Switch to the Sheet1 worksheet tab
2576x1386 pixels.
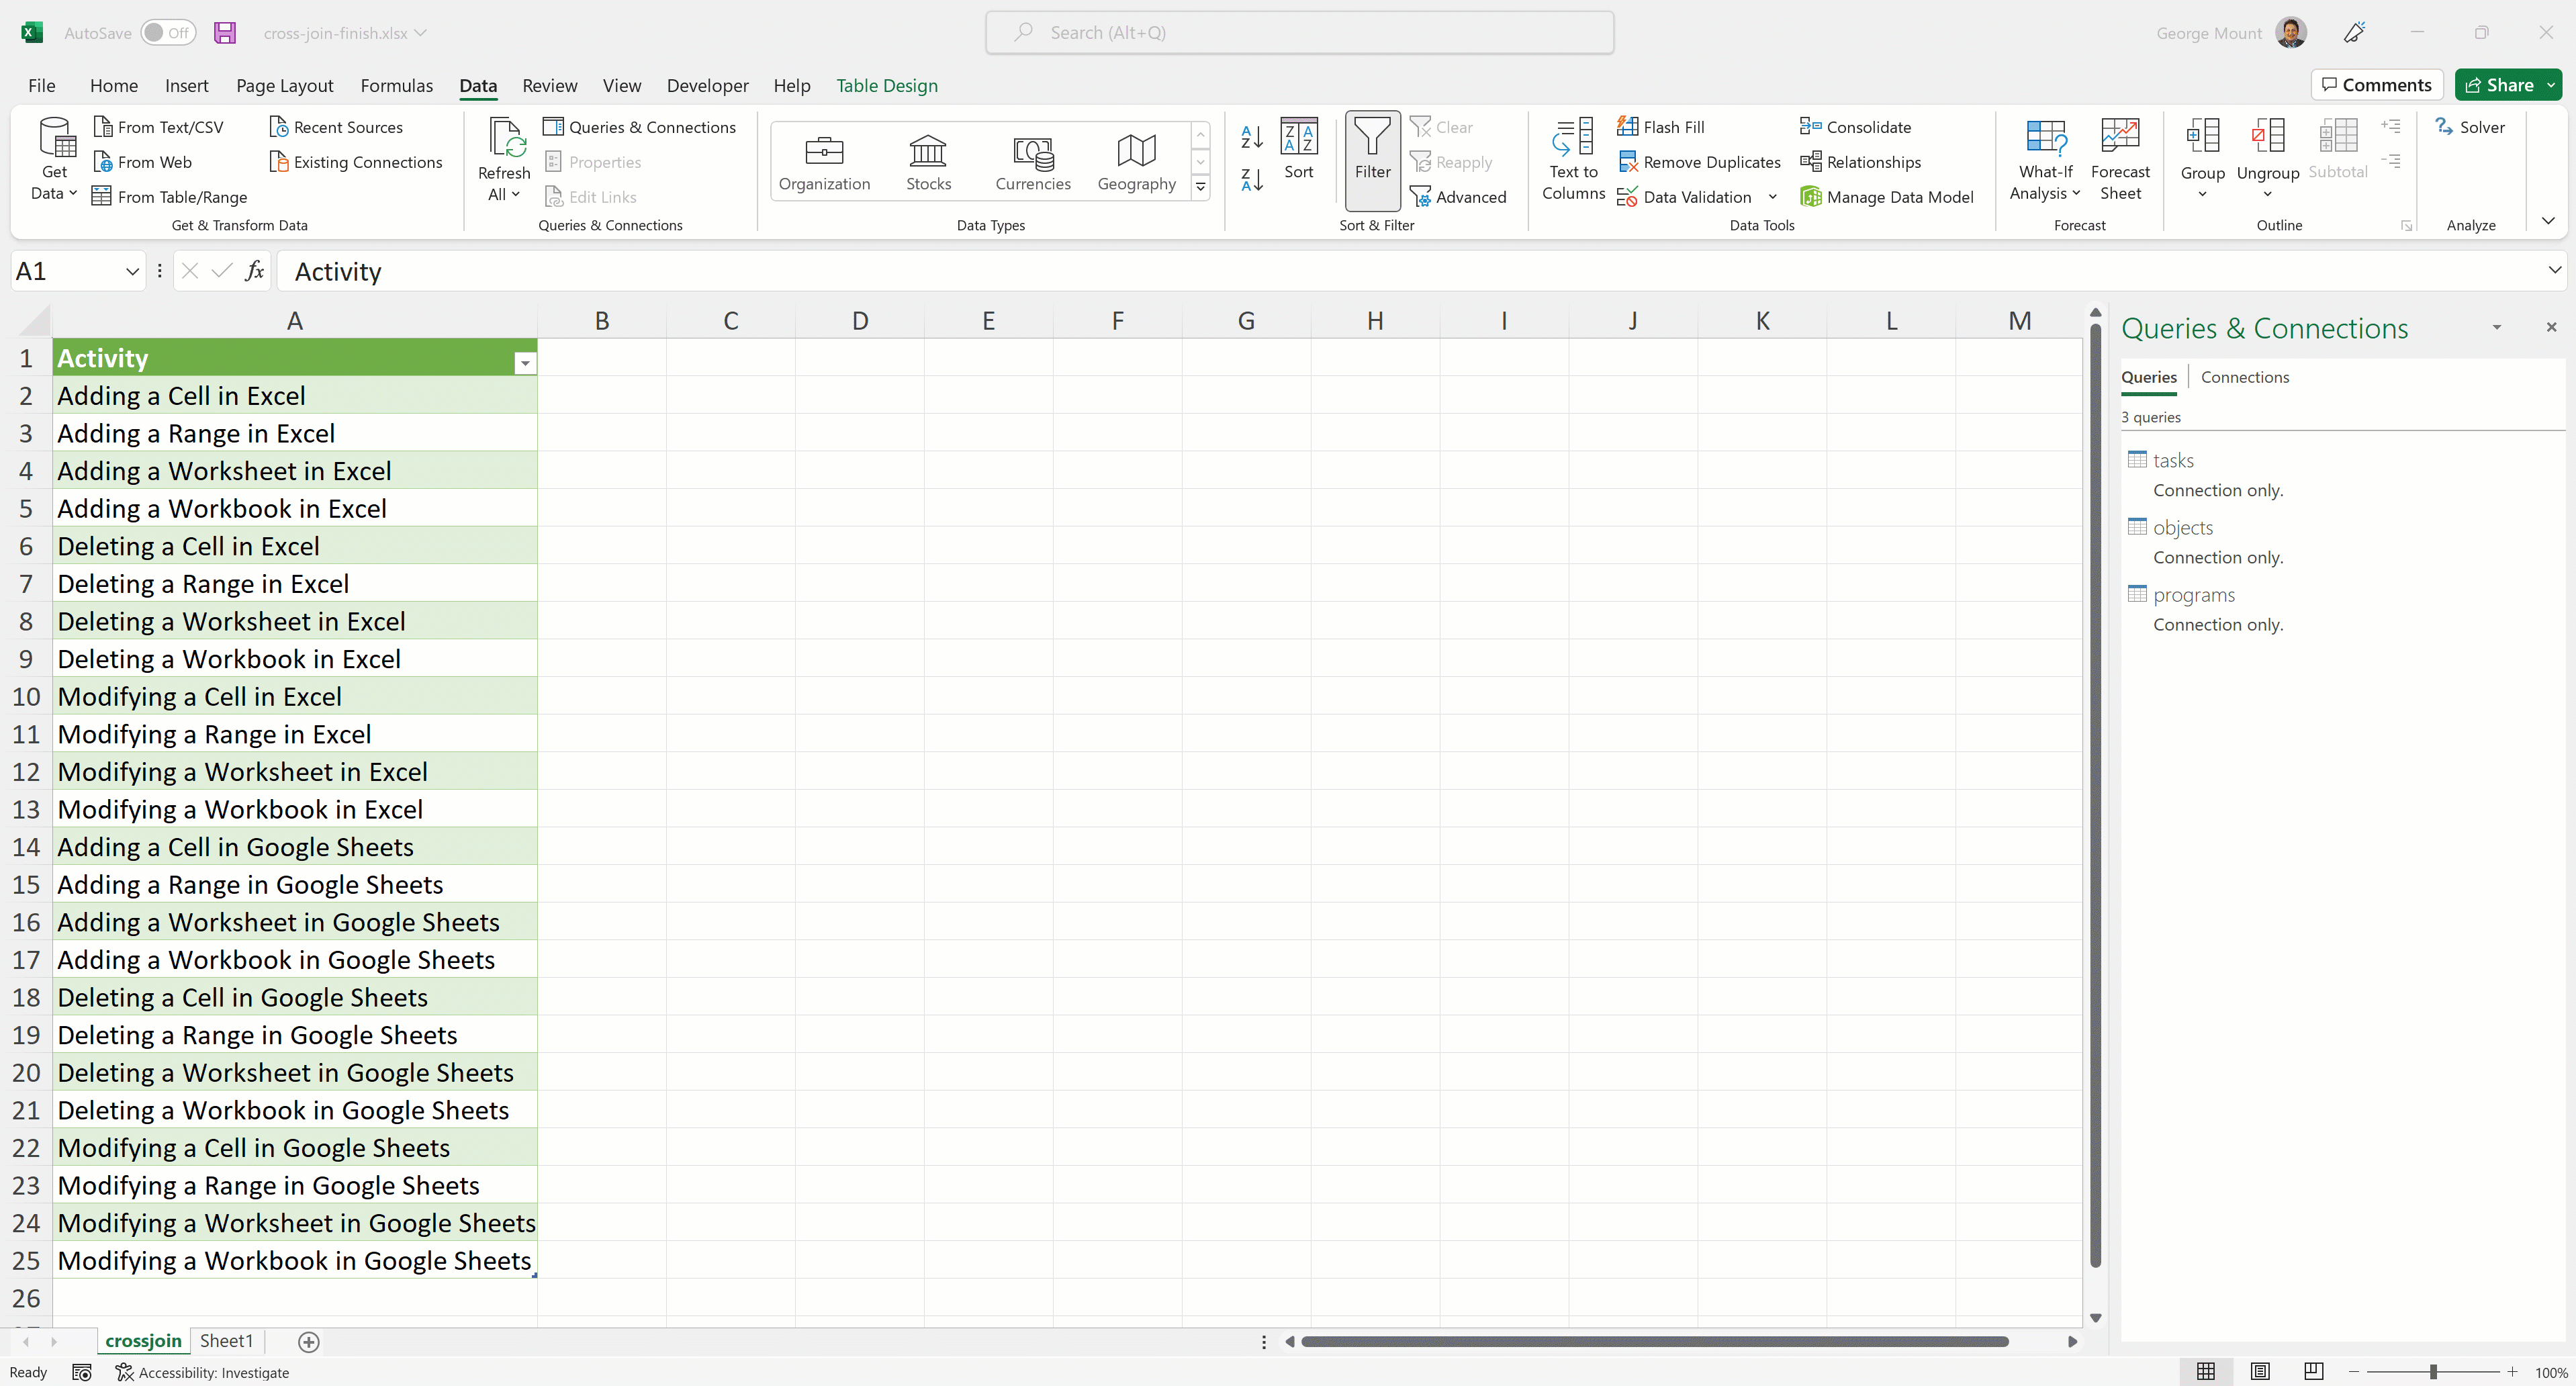[226, 1341]
